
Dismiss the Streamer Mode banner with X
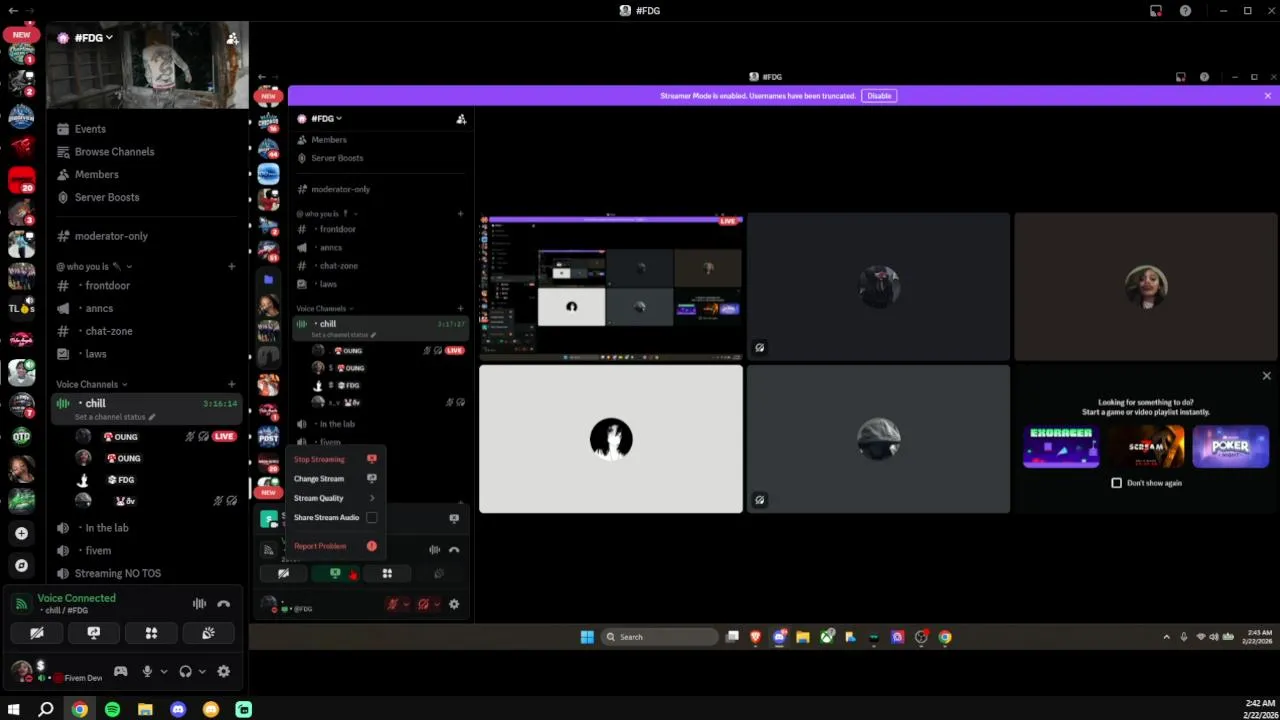pyautogui.click(x=1267, y=96)
